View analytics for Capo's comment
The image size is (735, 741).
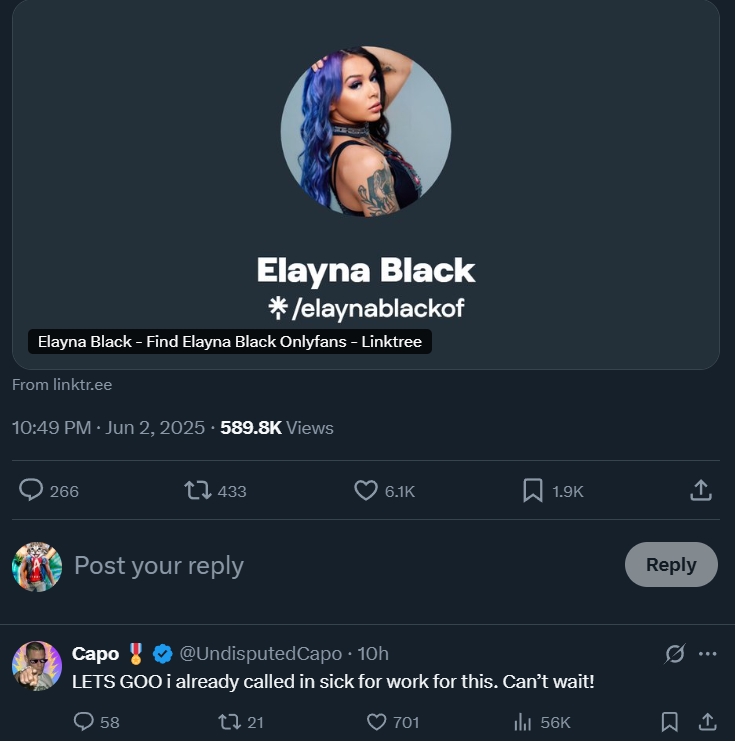point(521,721)
